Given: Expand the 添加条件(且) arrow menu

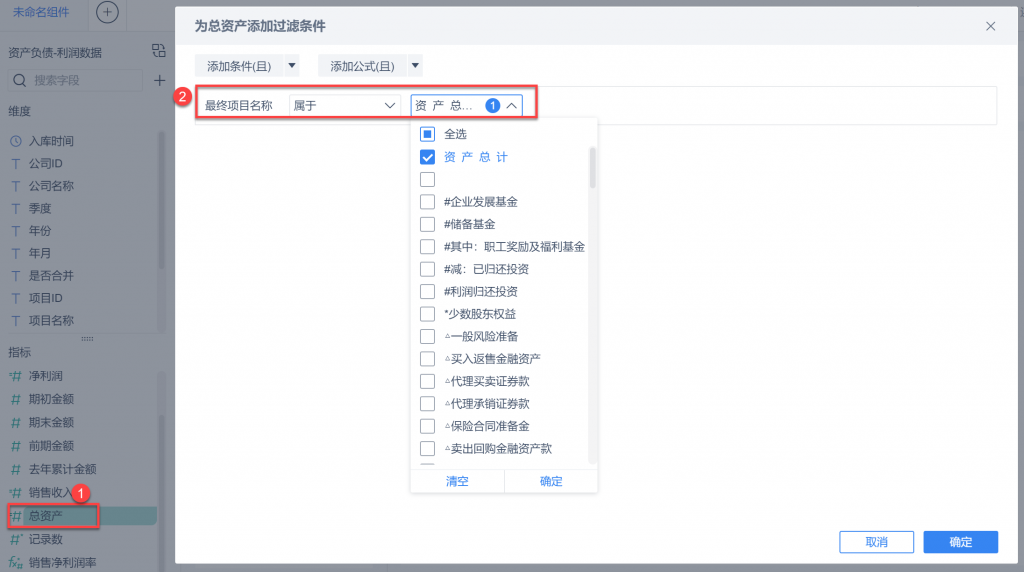Looking at the screenshot, I should pyautogui.click(x=292, y=65).
